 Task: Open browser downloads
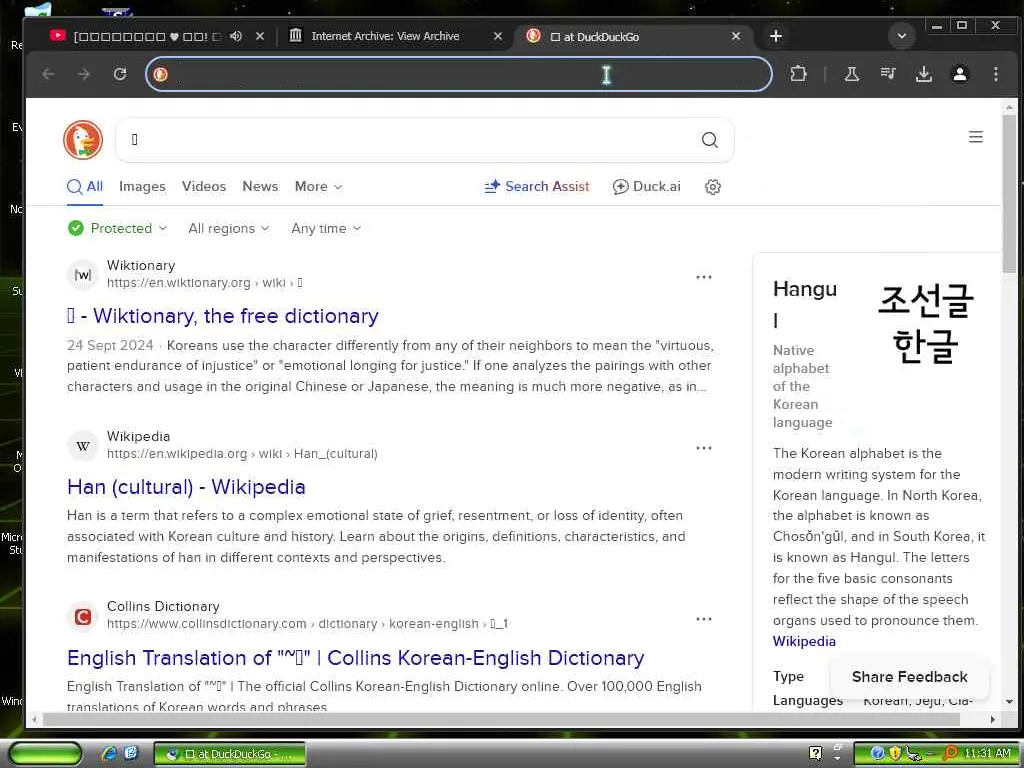pos(923,74)
